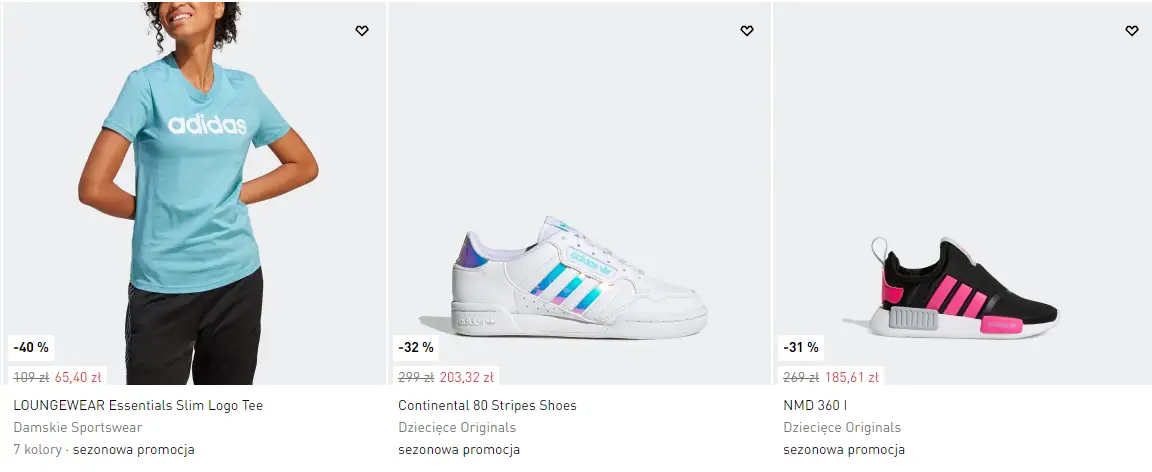The image size is (1152, 472).
Task: Click "7 kolory · sezonowa promocja" text
Action: point(104,450)
